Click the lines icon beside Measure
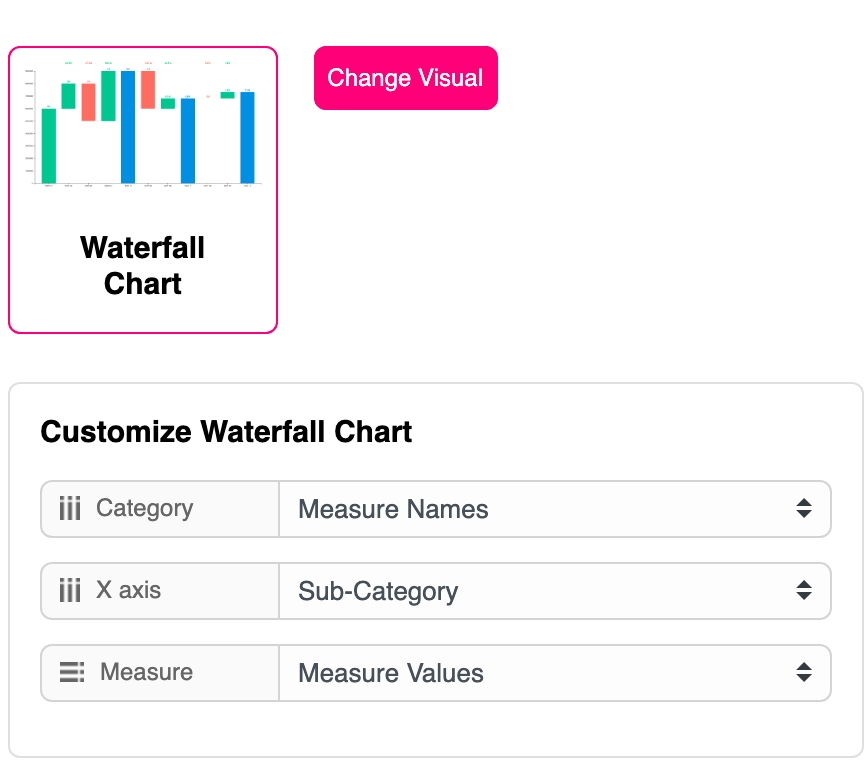 (x=72, y=673)
